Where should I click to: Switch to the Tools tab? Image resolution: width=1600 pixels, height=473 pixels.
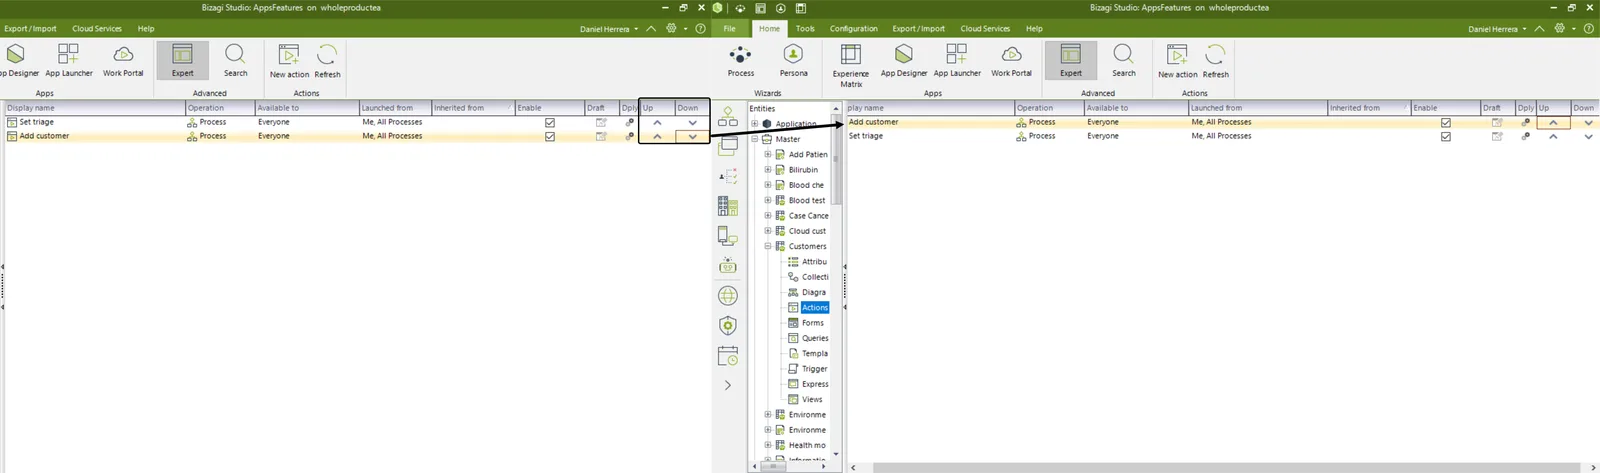(x=805, y=29)
